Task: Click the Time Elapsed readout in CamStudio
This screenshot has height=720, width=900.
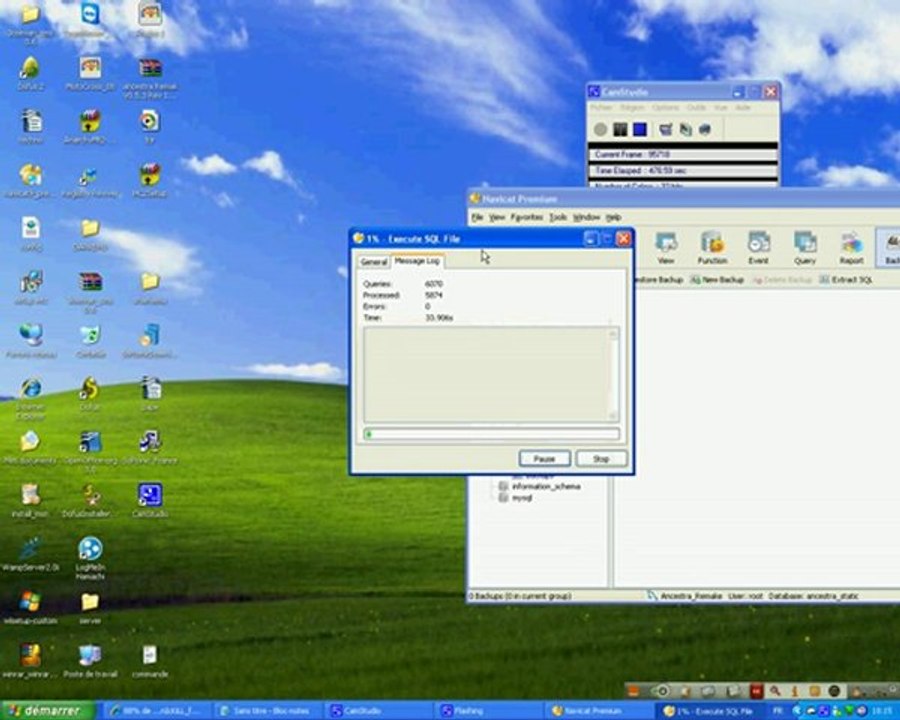Action: tap(682, 171)
